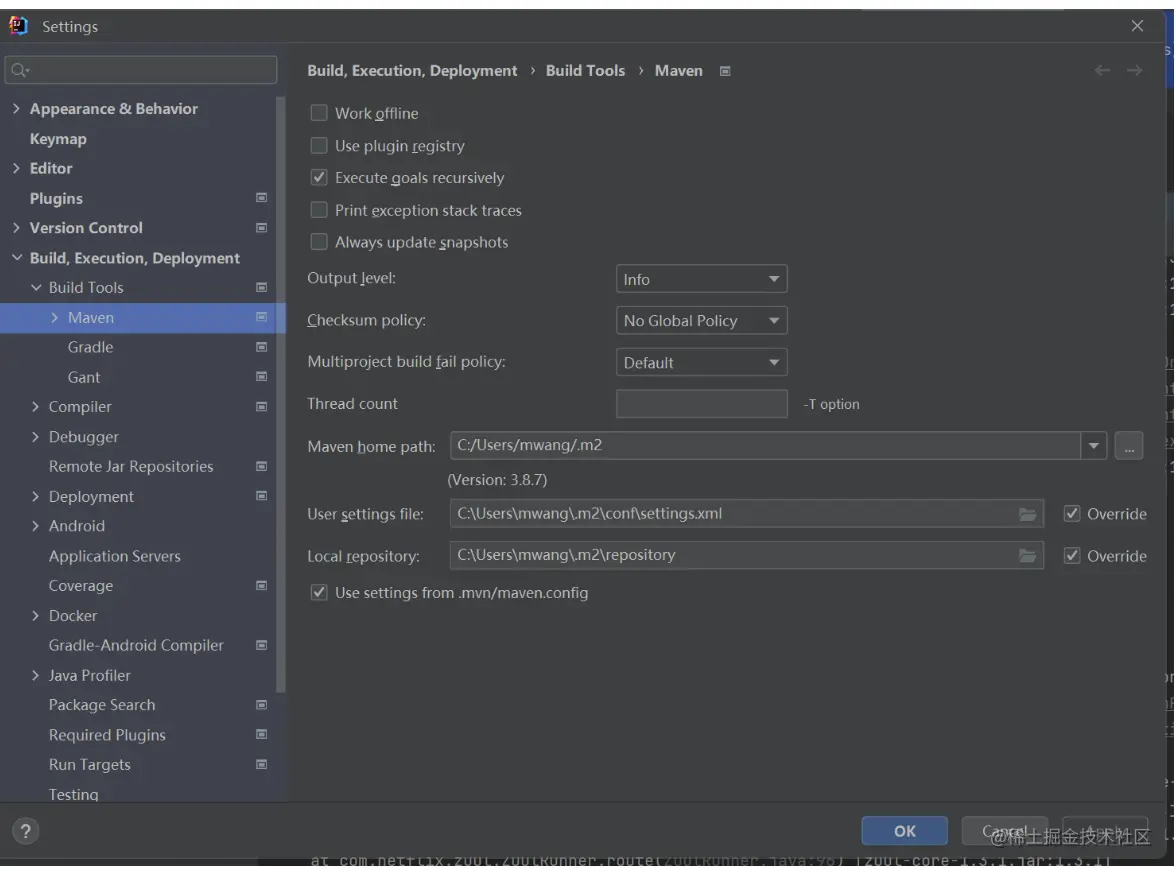The image size is (1176, 872).
Task: Expand Version Control section
Action: [x=16, y=228]
